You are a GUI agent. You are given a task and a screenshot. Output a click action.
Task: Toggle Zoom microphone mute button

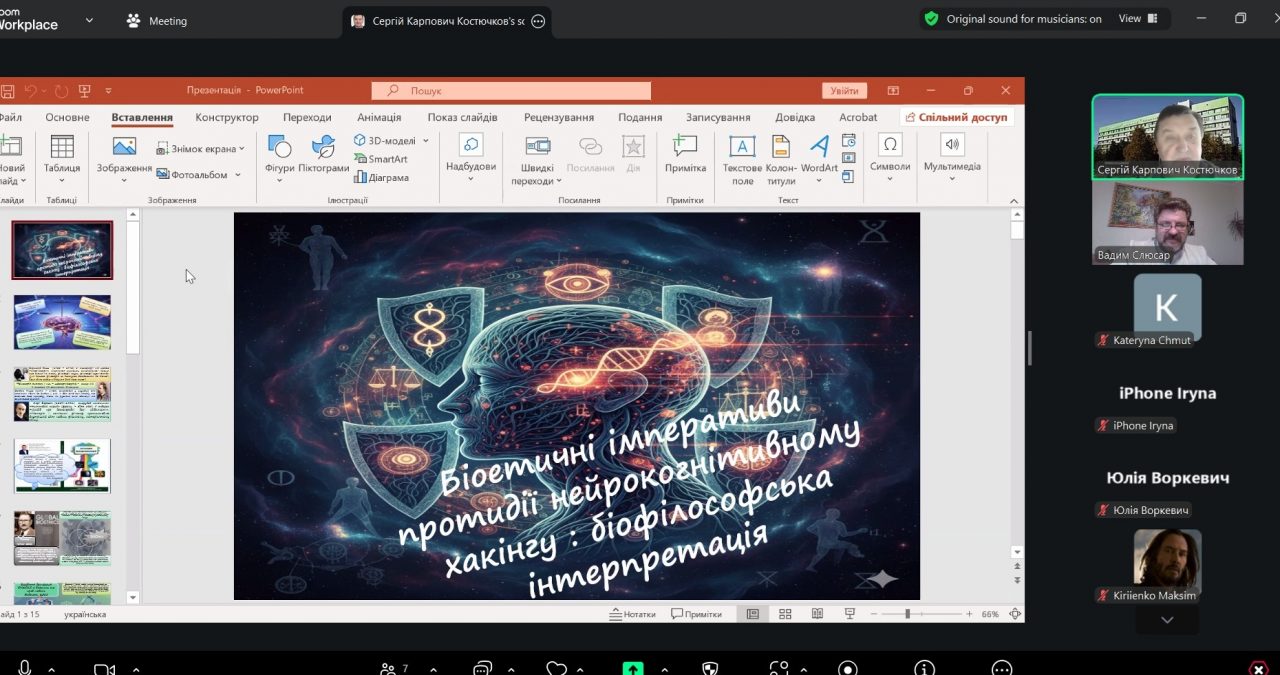pos(25,668)
